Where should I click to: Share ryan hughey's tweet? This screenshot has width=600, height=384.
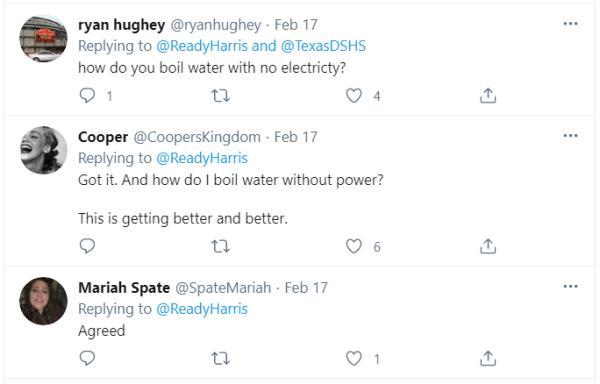coord(488,95)
